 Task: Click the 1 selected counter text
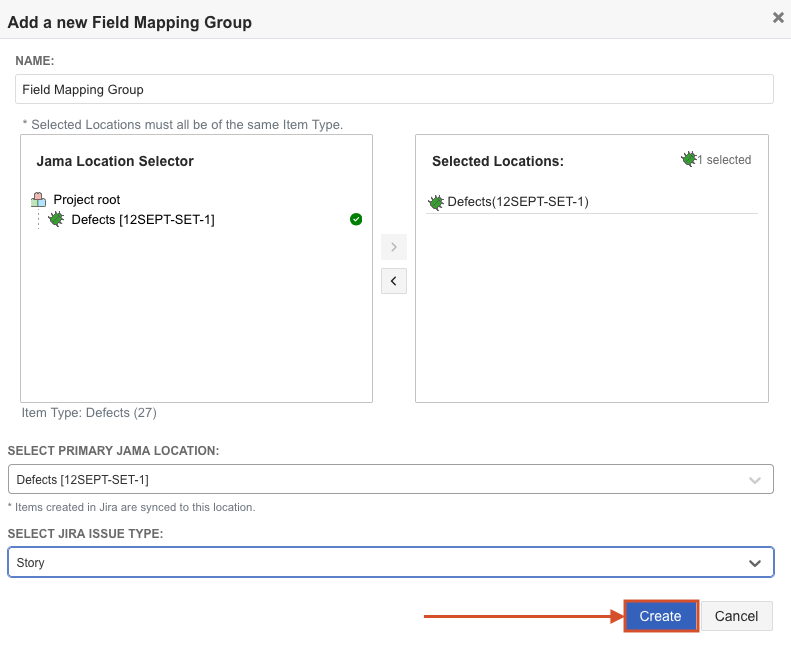[724, 160]
